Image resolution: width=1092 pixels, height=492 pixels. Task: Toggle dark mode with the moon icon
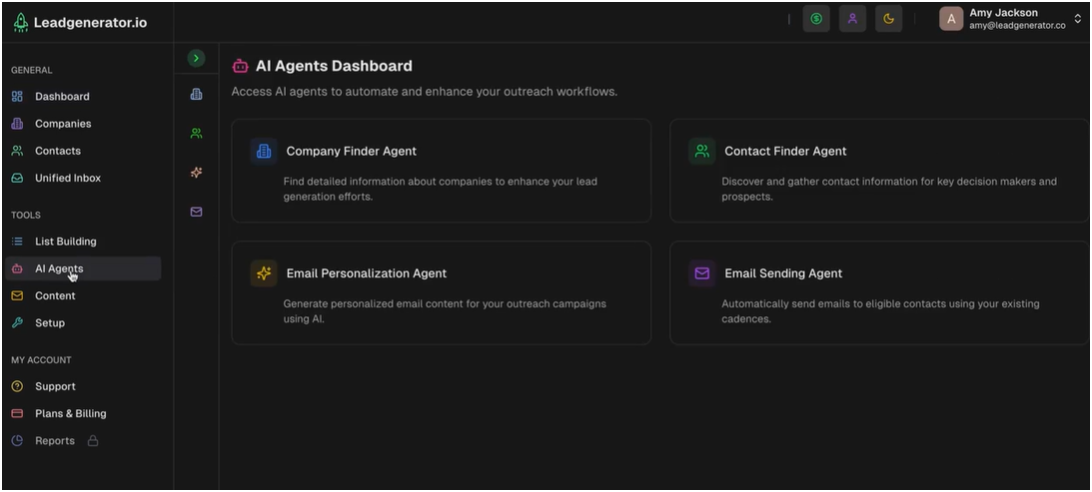[x=889, y=19]
